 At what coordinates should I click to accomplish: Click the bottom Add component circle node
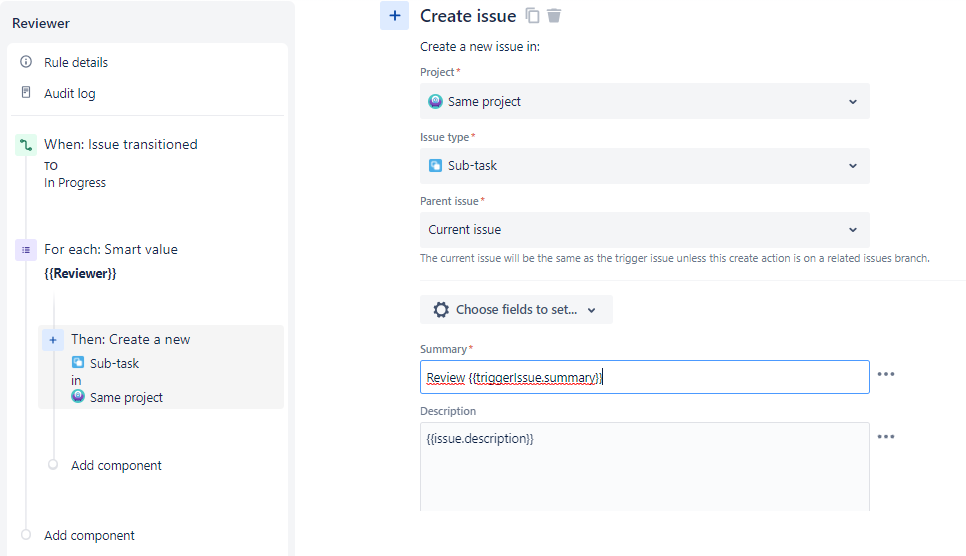pos(26,534)
